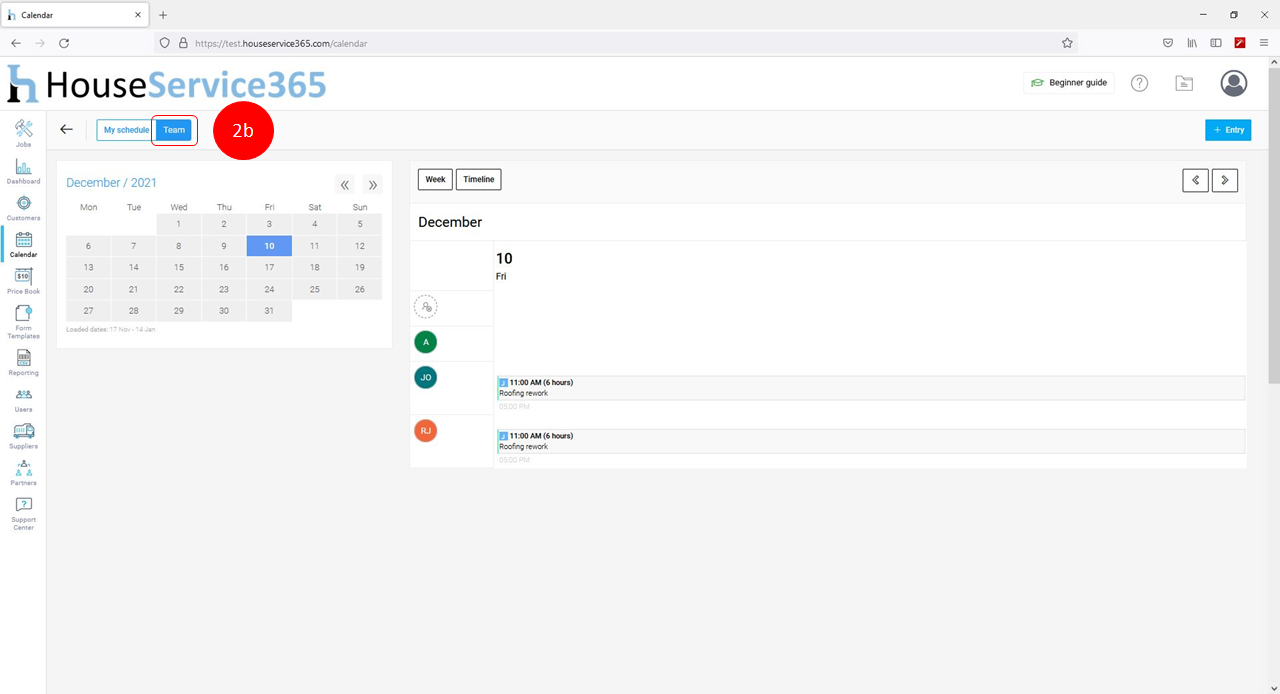Select the Timeline view button
This screenshot has height=694, width=1280.
479,180
